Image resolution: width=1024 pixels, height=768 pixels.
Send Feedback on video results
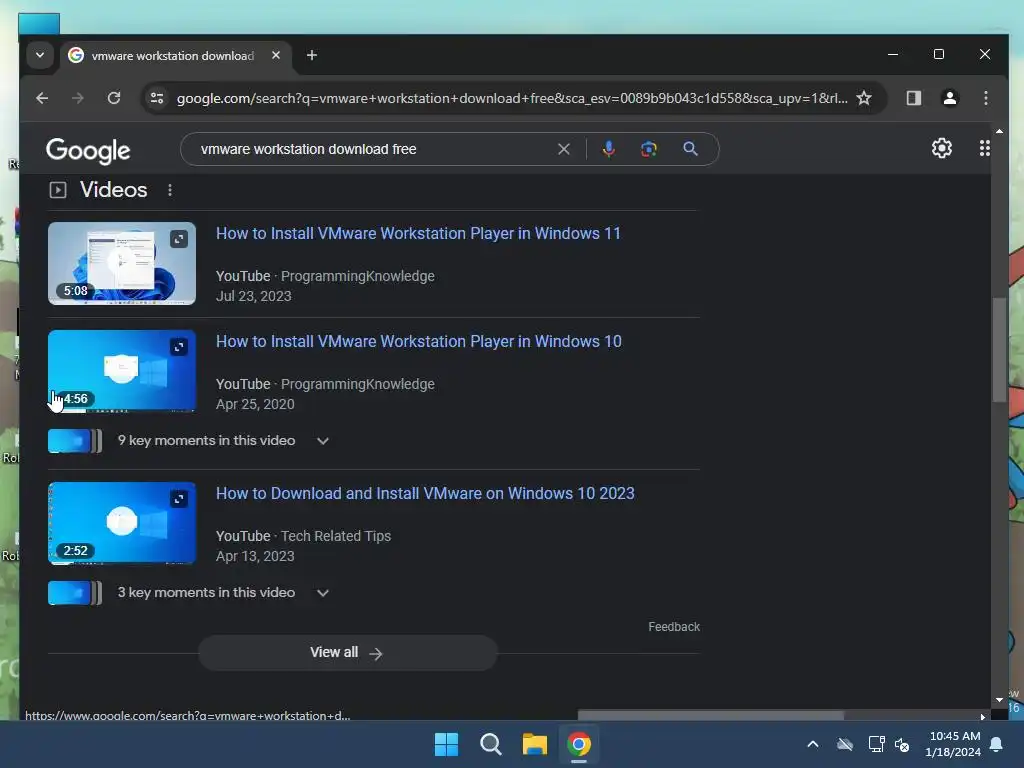tap(674, 627)
